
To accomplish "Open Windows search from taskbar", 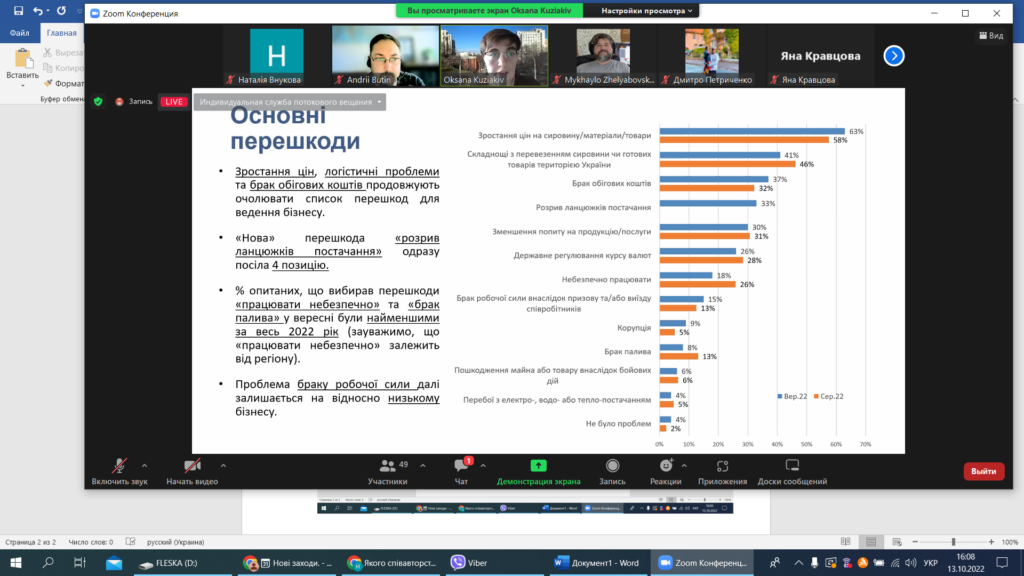I will point(48,562).
